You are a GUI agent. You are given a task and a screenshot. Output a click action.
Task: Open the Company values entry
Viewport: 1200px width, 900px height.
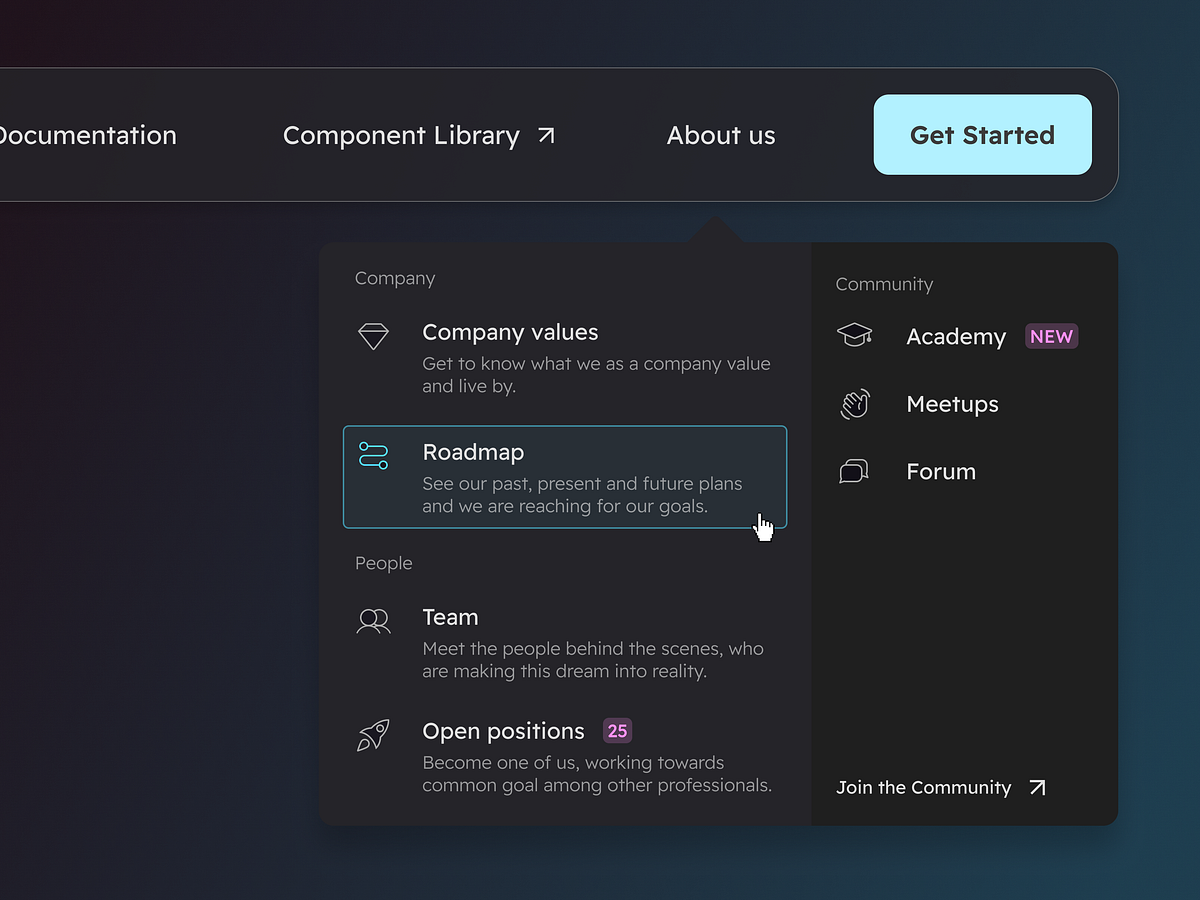(510, 332)
